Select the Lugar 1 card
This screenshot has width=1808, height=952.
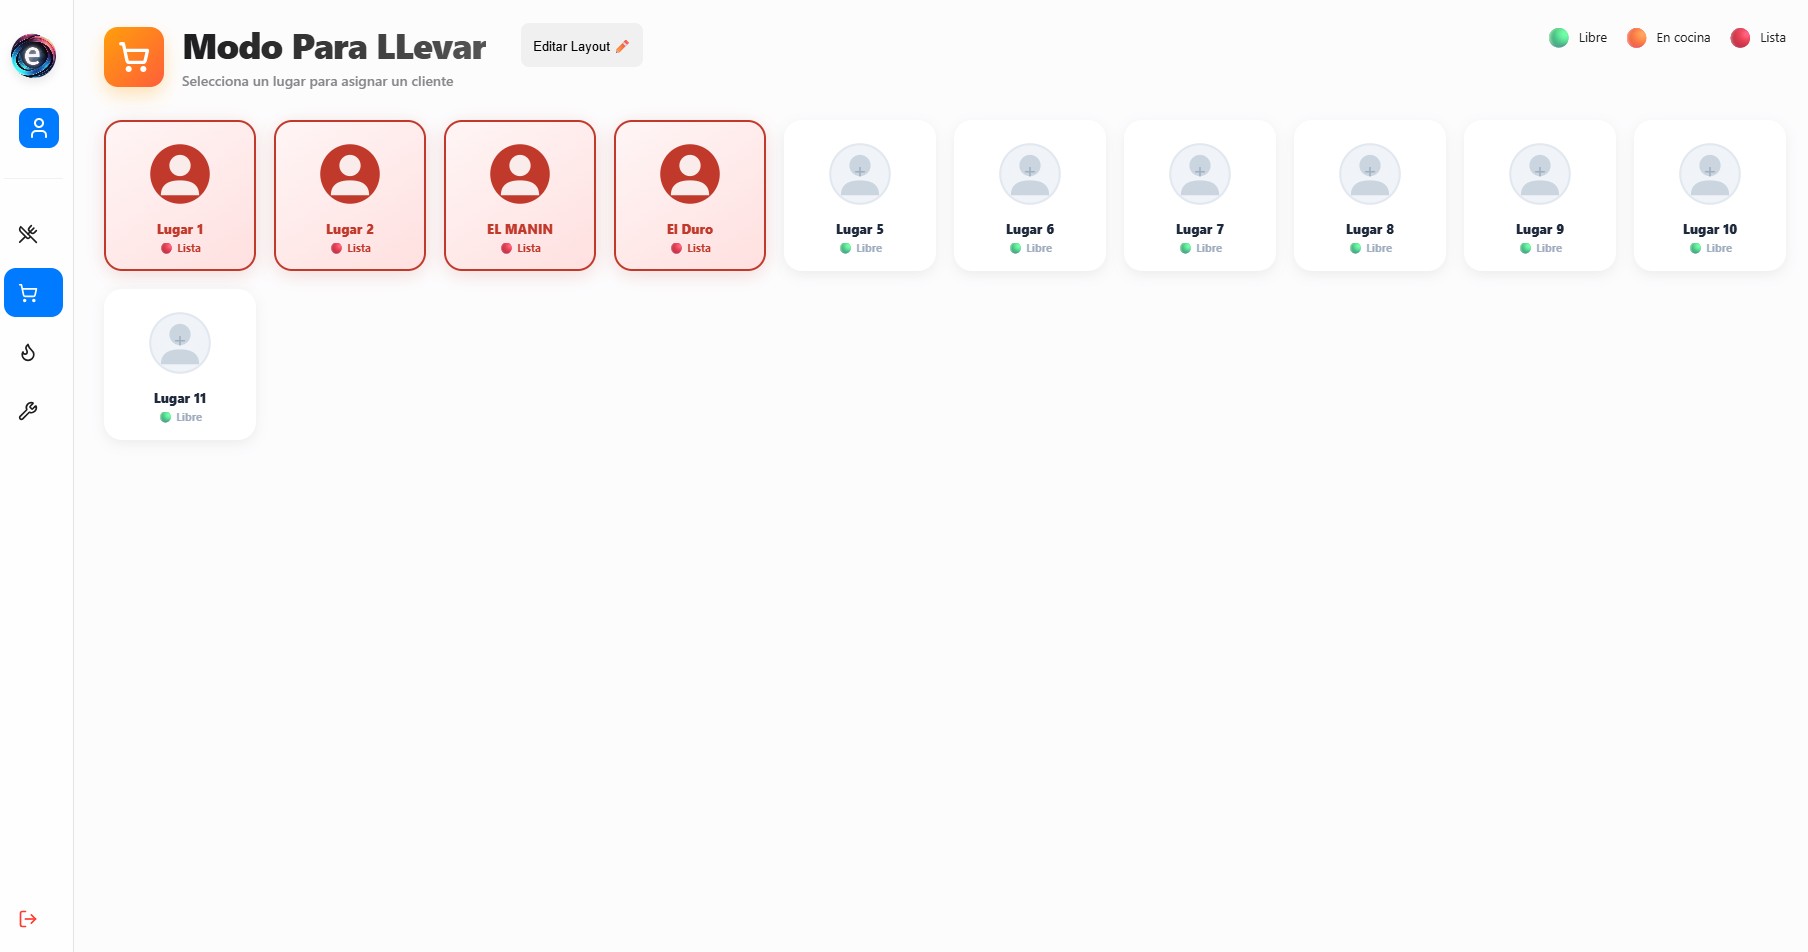(x=180, y=196)
